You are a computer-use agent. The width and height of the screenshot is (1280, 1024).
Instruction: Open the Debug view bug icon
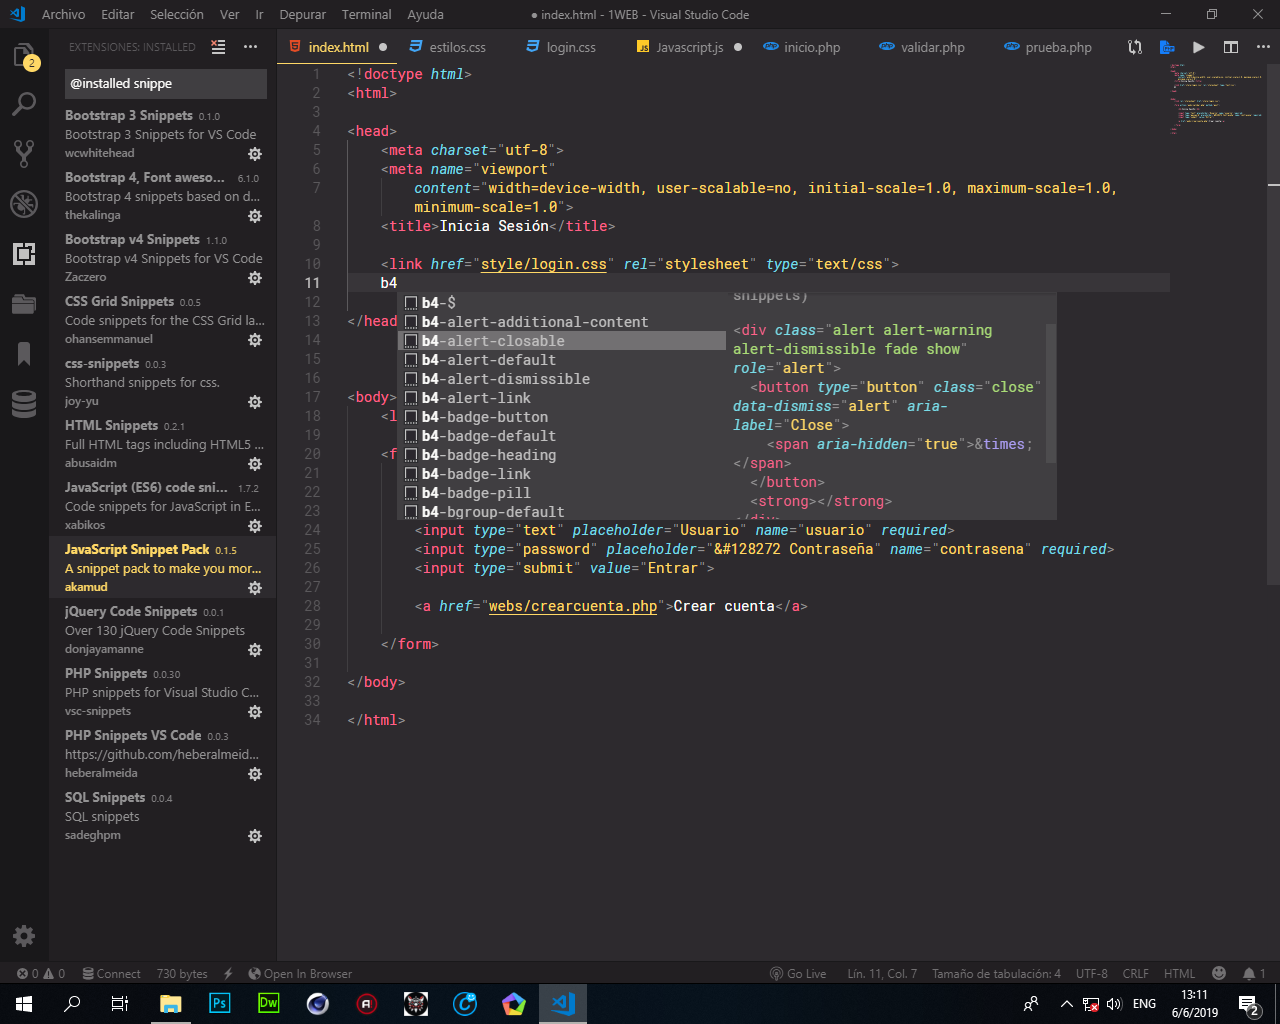coord(24,203)
